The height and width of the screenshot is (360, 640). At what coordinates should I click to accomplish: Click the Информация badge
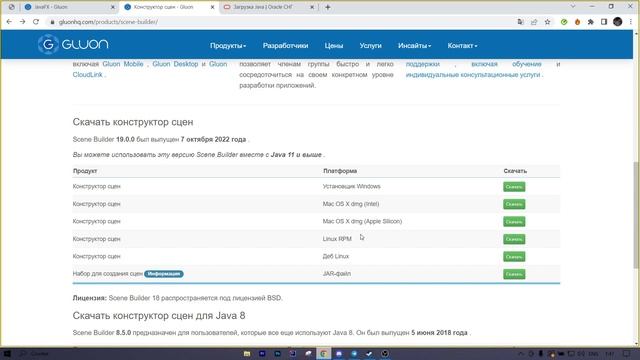(164, 274)
